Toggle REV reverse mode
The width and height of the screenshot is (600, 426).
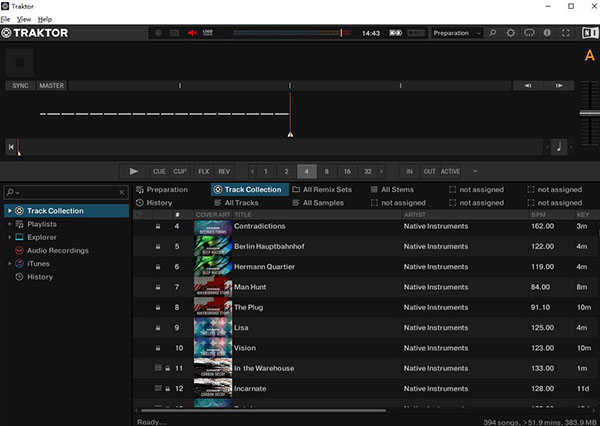(x=224, y=171)
